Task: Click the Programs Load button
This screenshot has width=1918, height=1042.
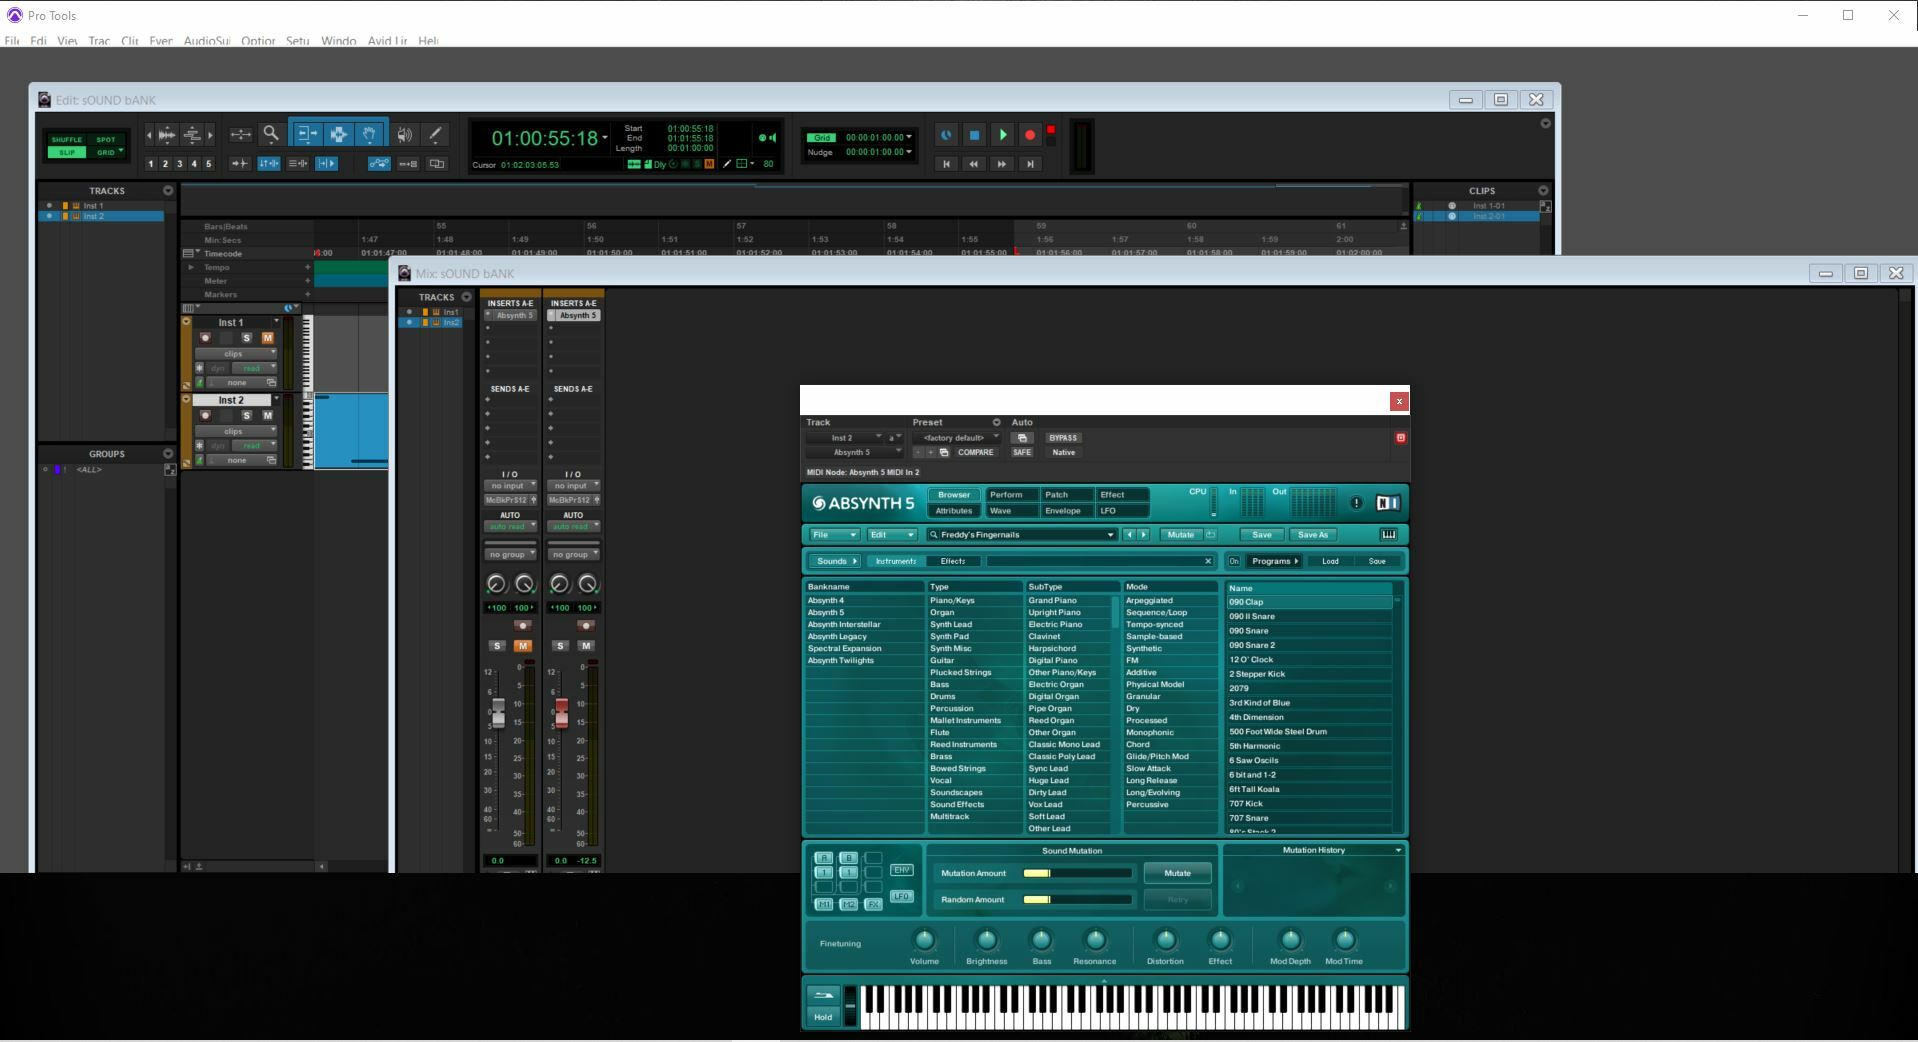Action: tap(1330, 561)
